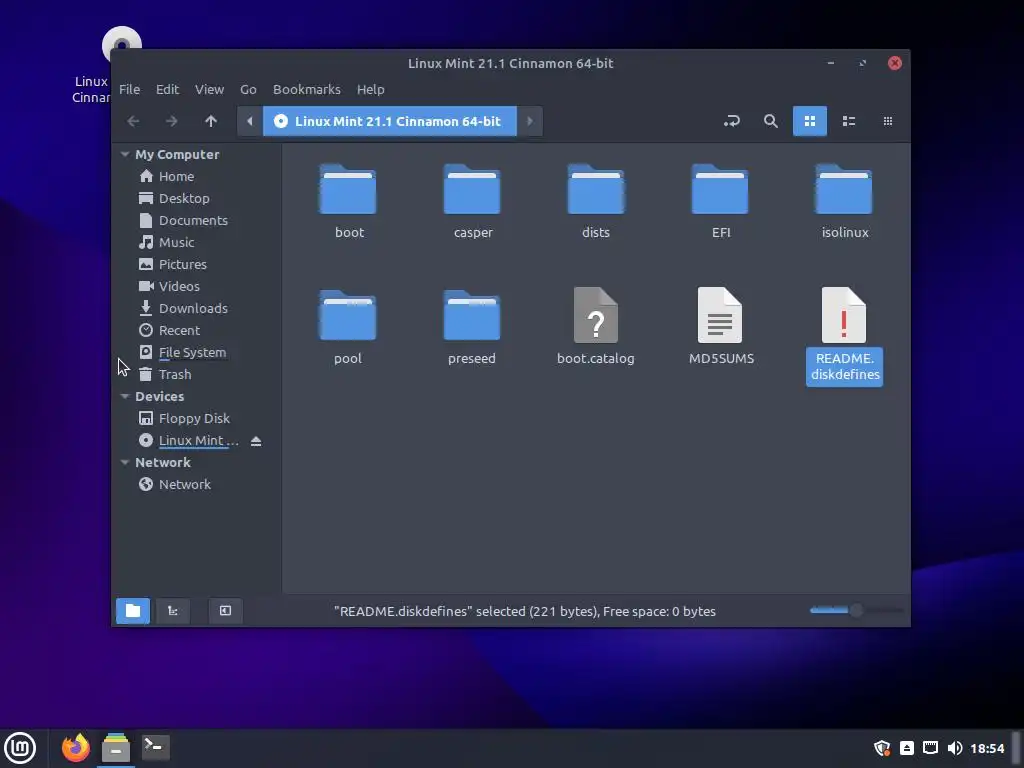
Task: Launch Terminal from the panel
Action: (x=156, y=748)
